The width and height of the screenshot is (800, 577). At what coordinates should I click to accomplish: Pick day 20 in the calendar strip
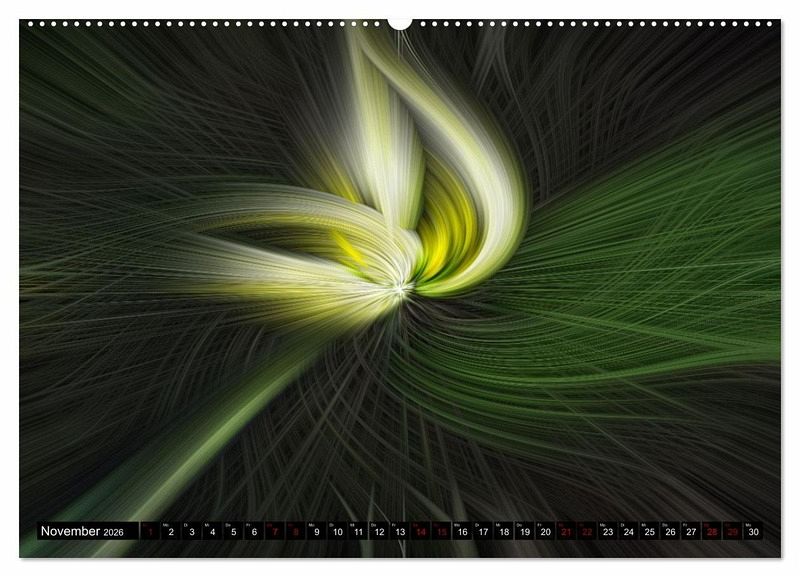[x=545, y=532]
